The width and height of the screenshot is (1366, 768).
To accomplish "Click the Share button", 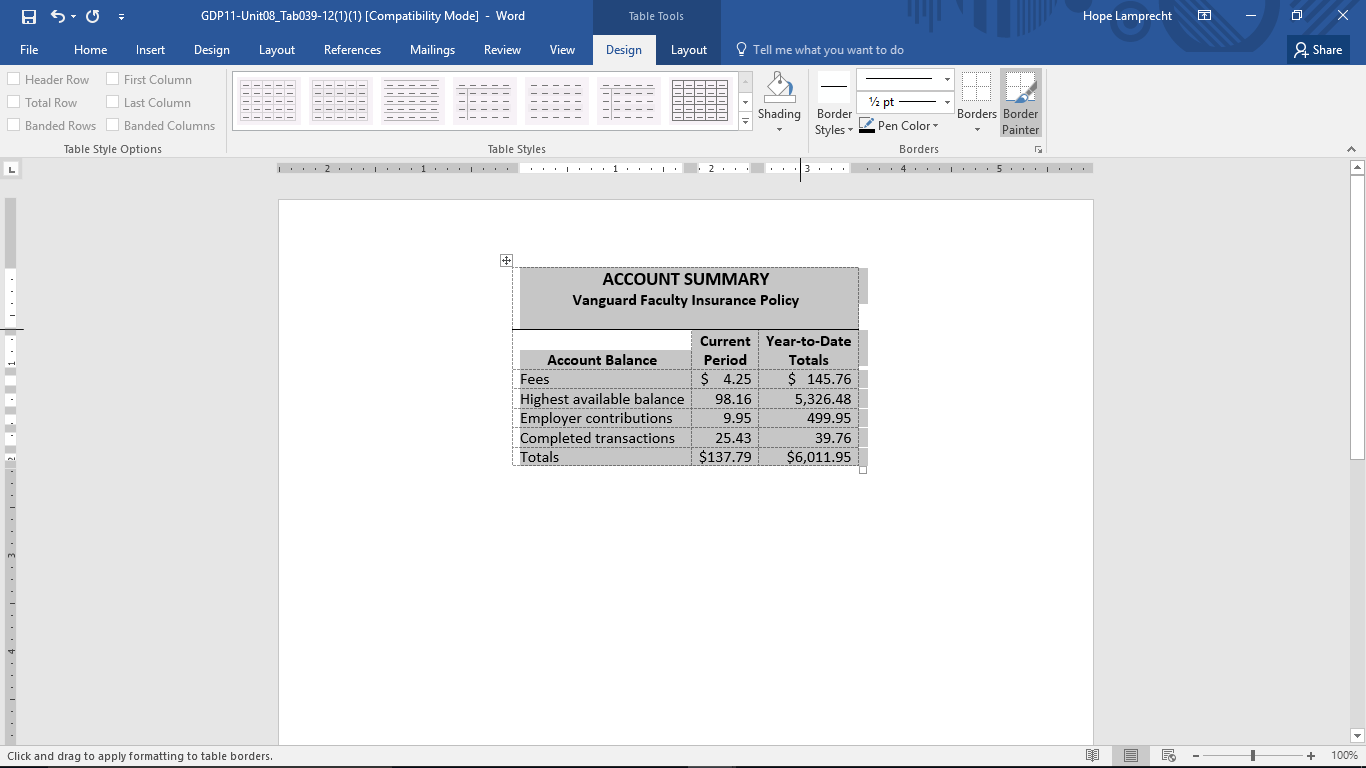I will coord(1317,49).
